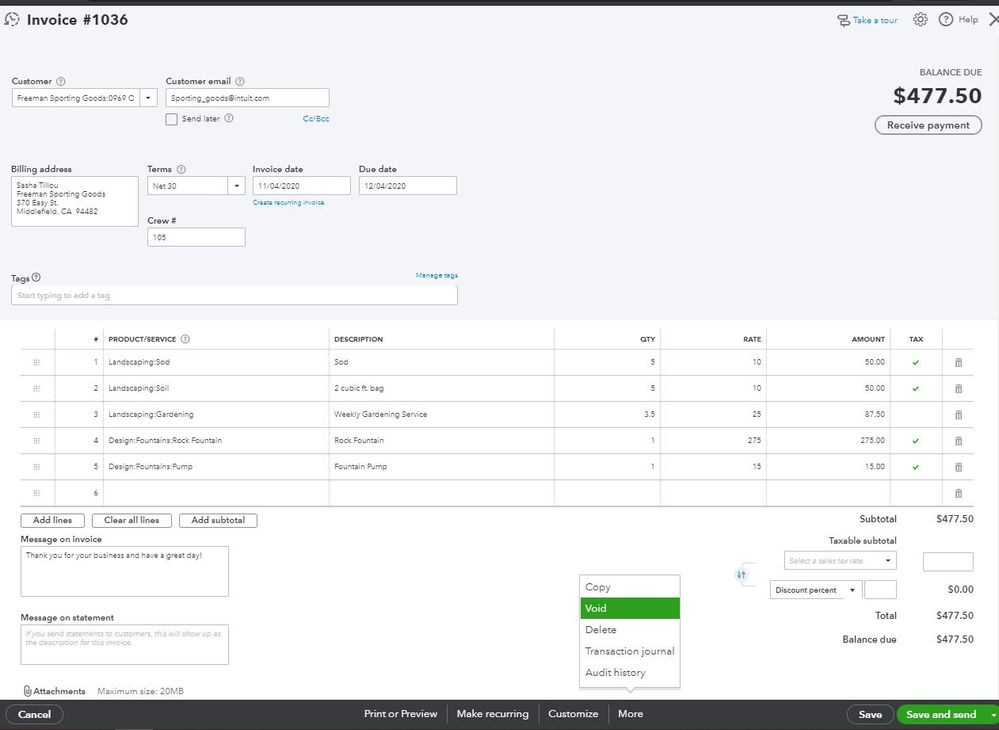Click the drag handle of the Rock Fountain row
The height and width of the screenshot is (730, 999).
click(x=36, y=441)
